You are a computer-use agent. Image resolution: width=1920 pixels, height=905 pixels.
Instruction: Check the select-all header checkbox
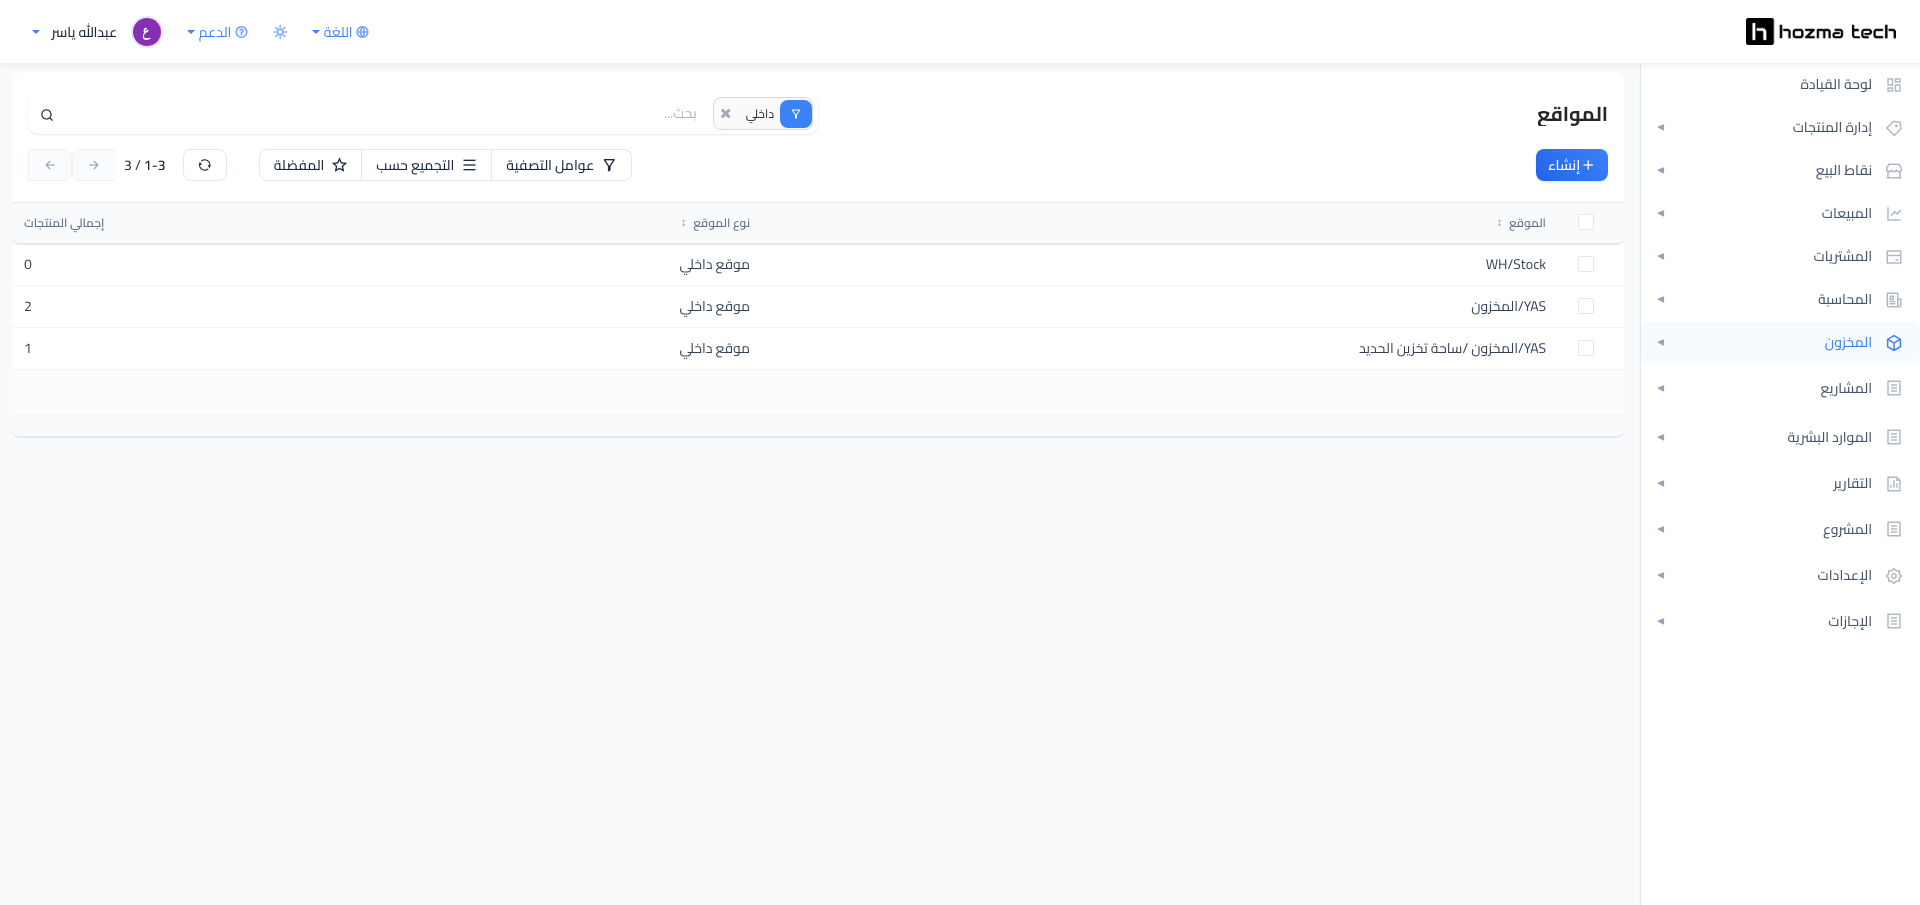(1586, 222)
